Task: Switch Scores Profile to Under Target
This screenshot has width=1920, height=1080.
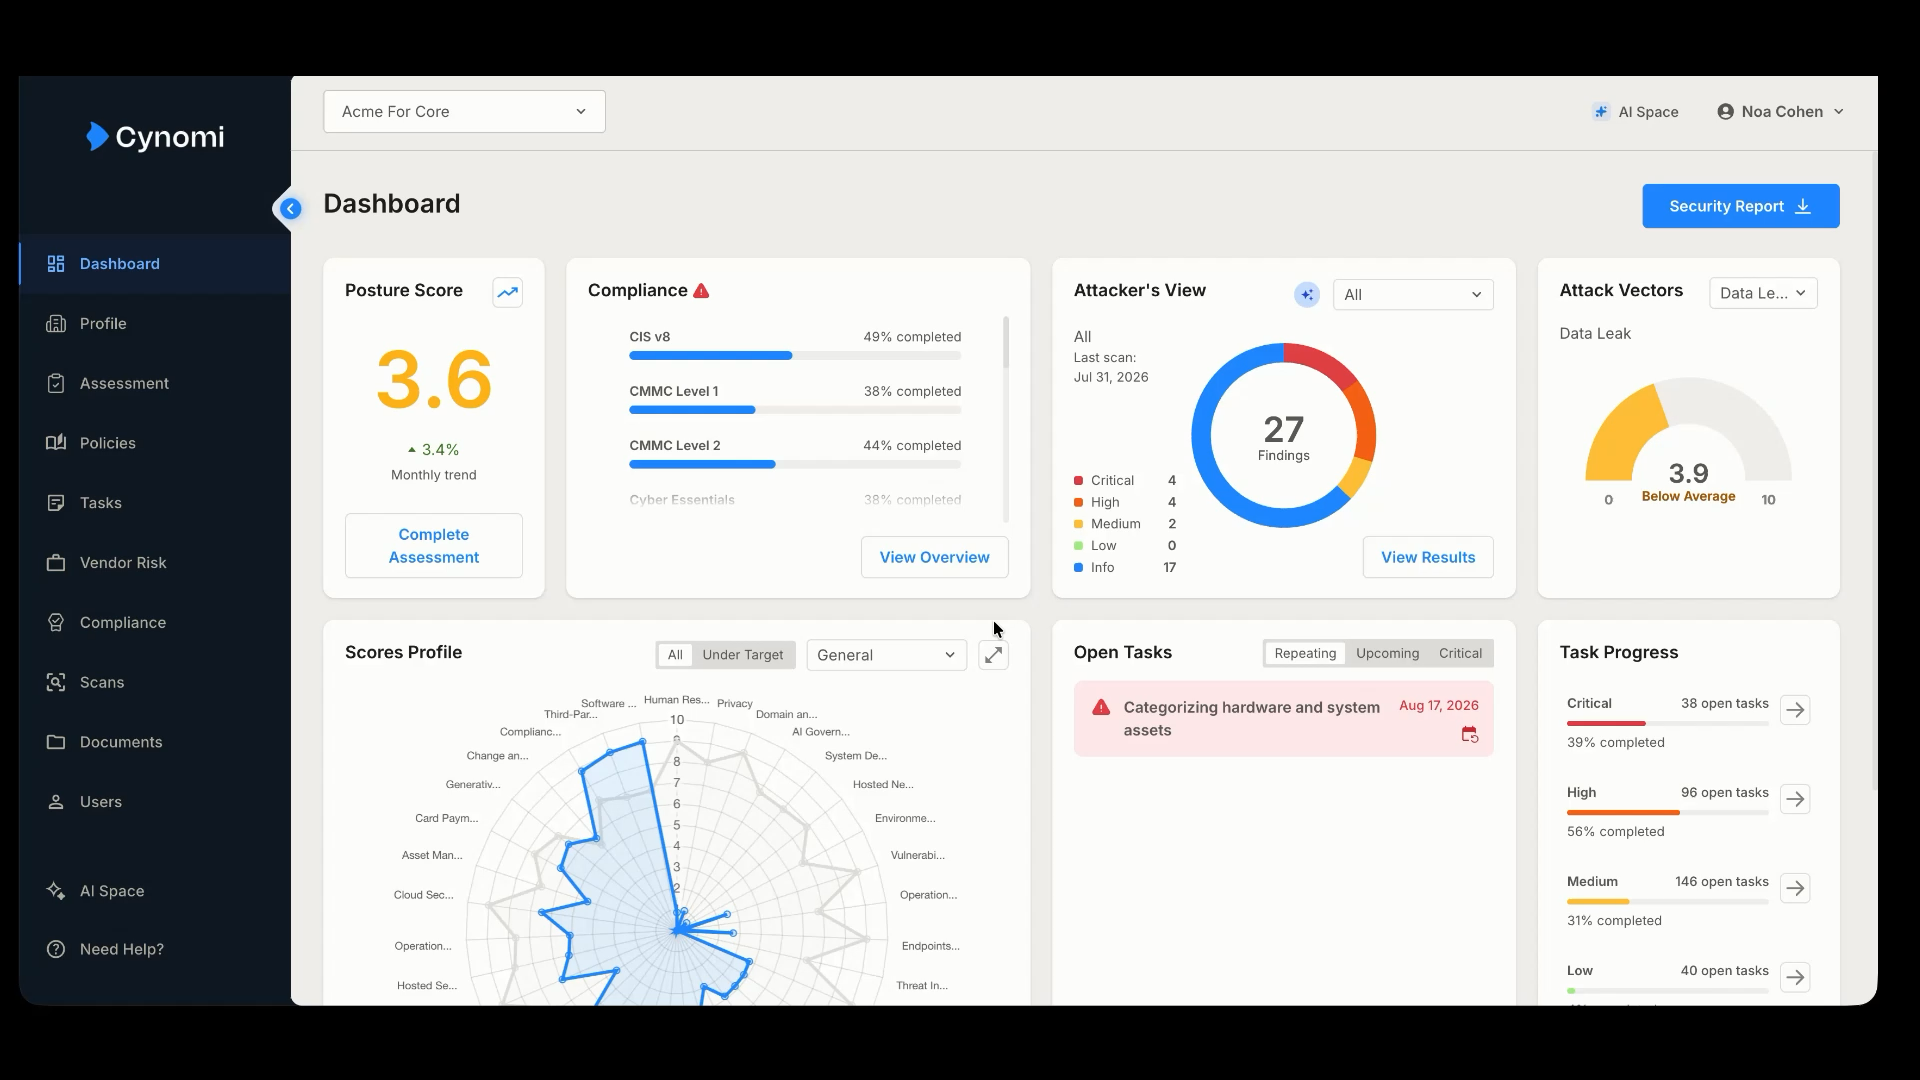Action: pos(743,655)
